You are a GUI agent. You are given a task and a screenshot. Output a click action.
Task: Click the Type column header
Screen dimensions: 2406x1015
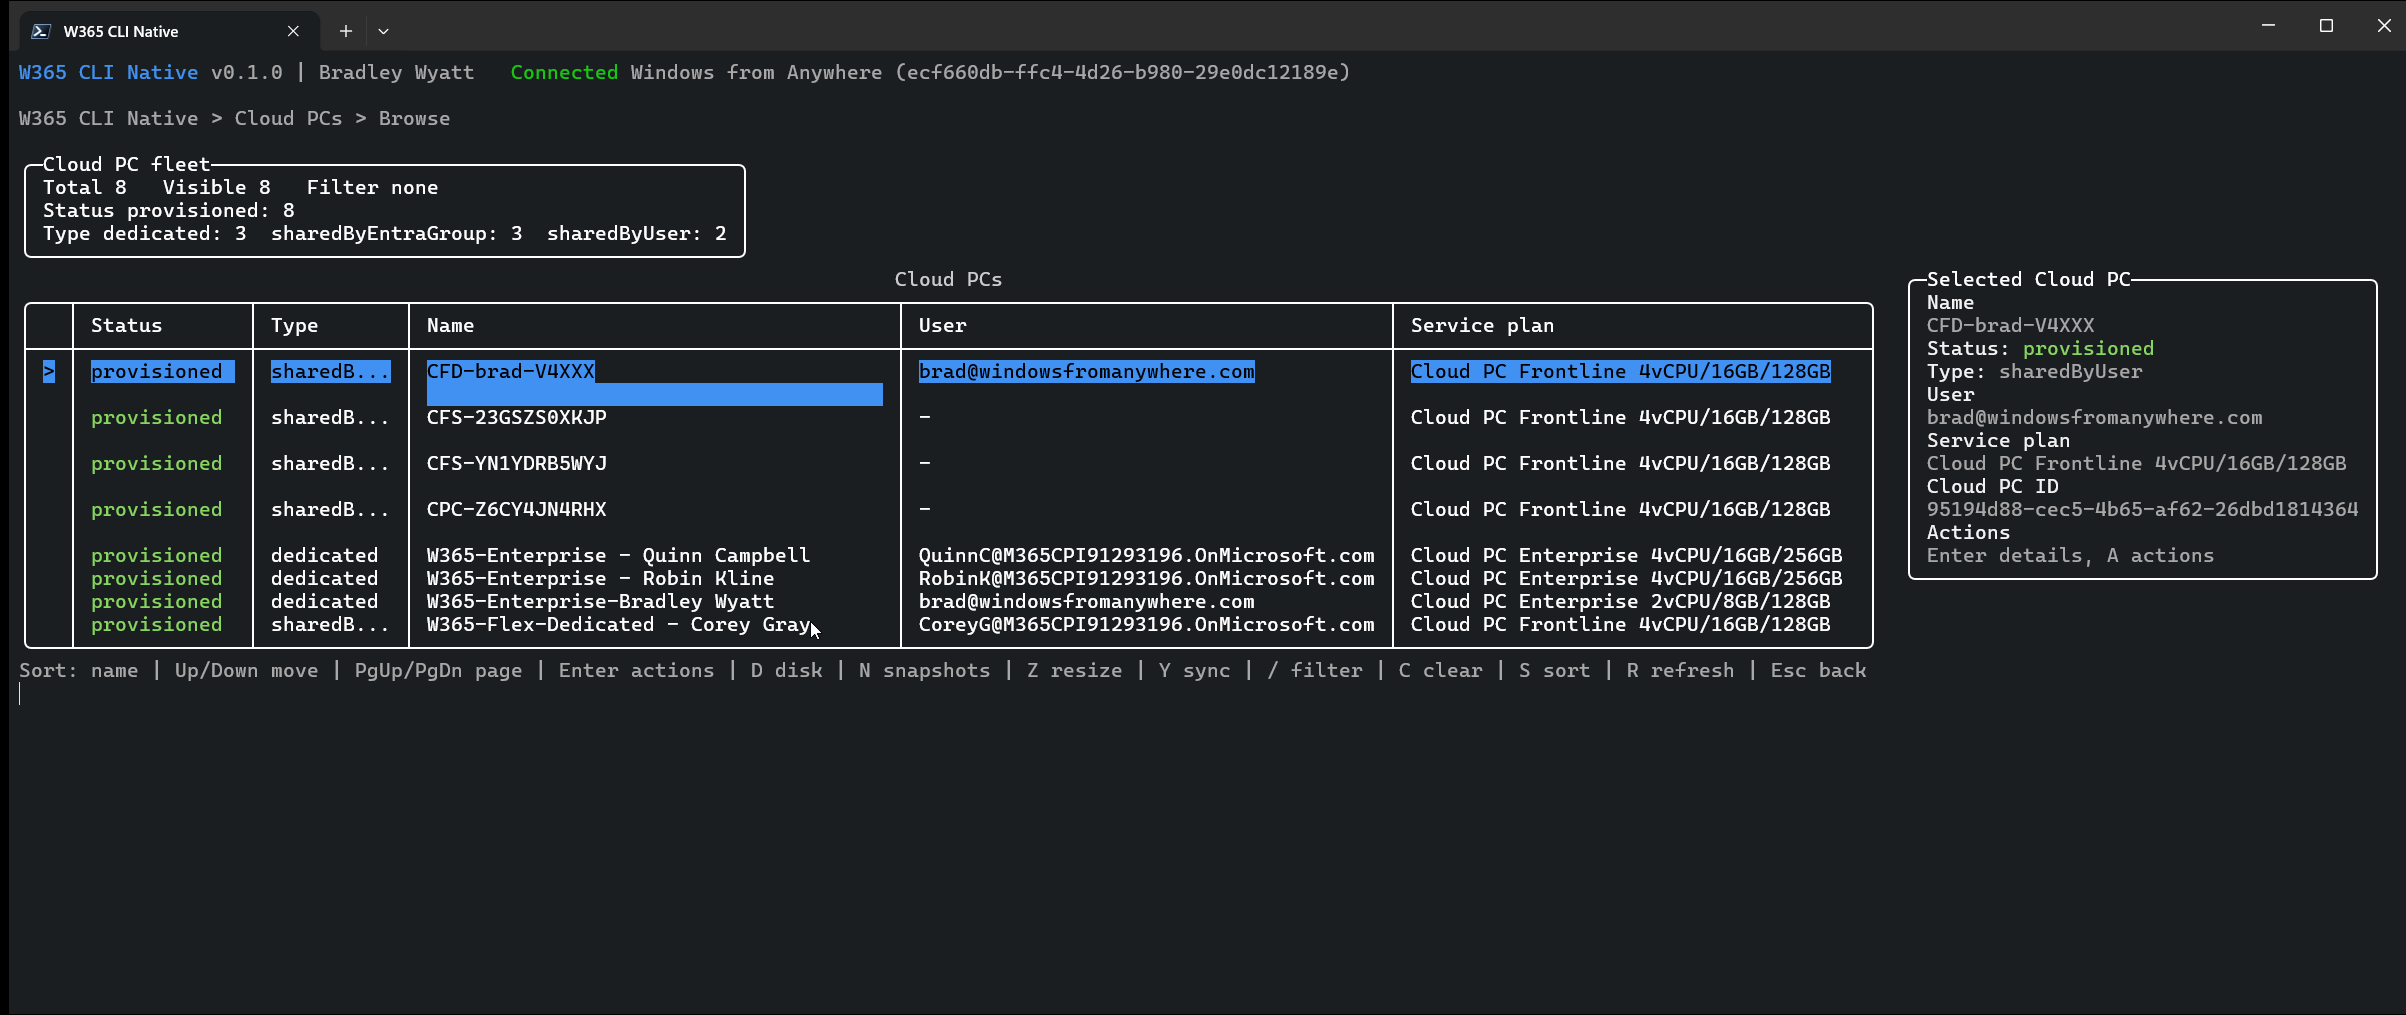[294, 326]
